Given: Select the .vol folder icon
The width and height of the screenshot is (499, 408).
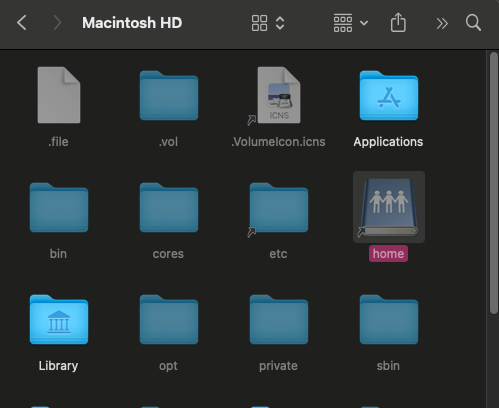Looking at the screenshot, I should point(169,95).
